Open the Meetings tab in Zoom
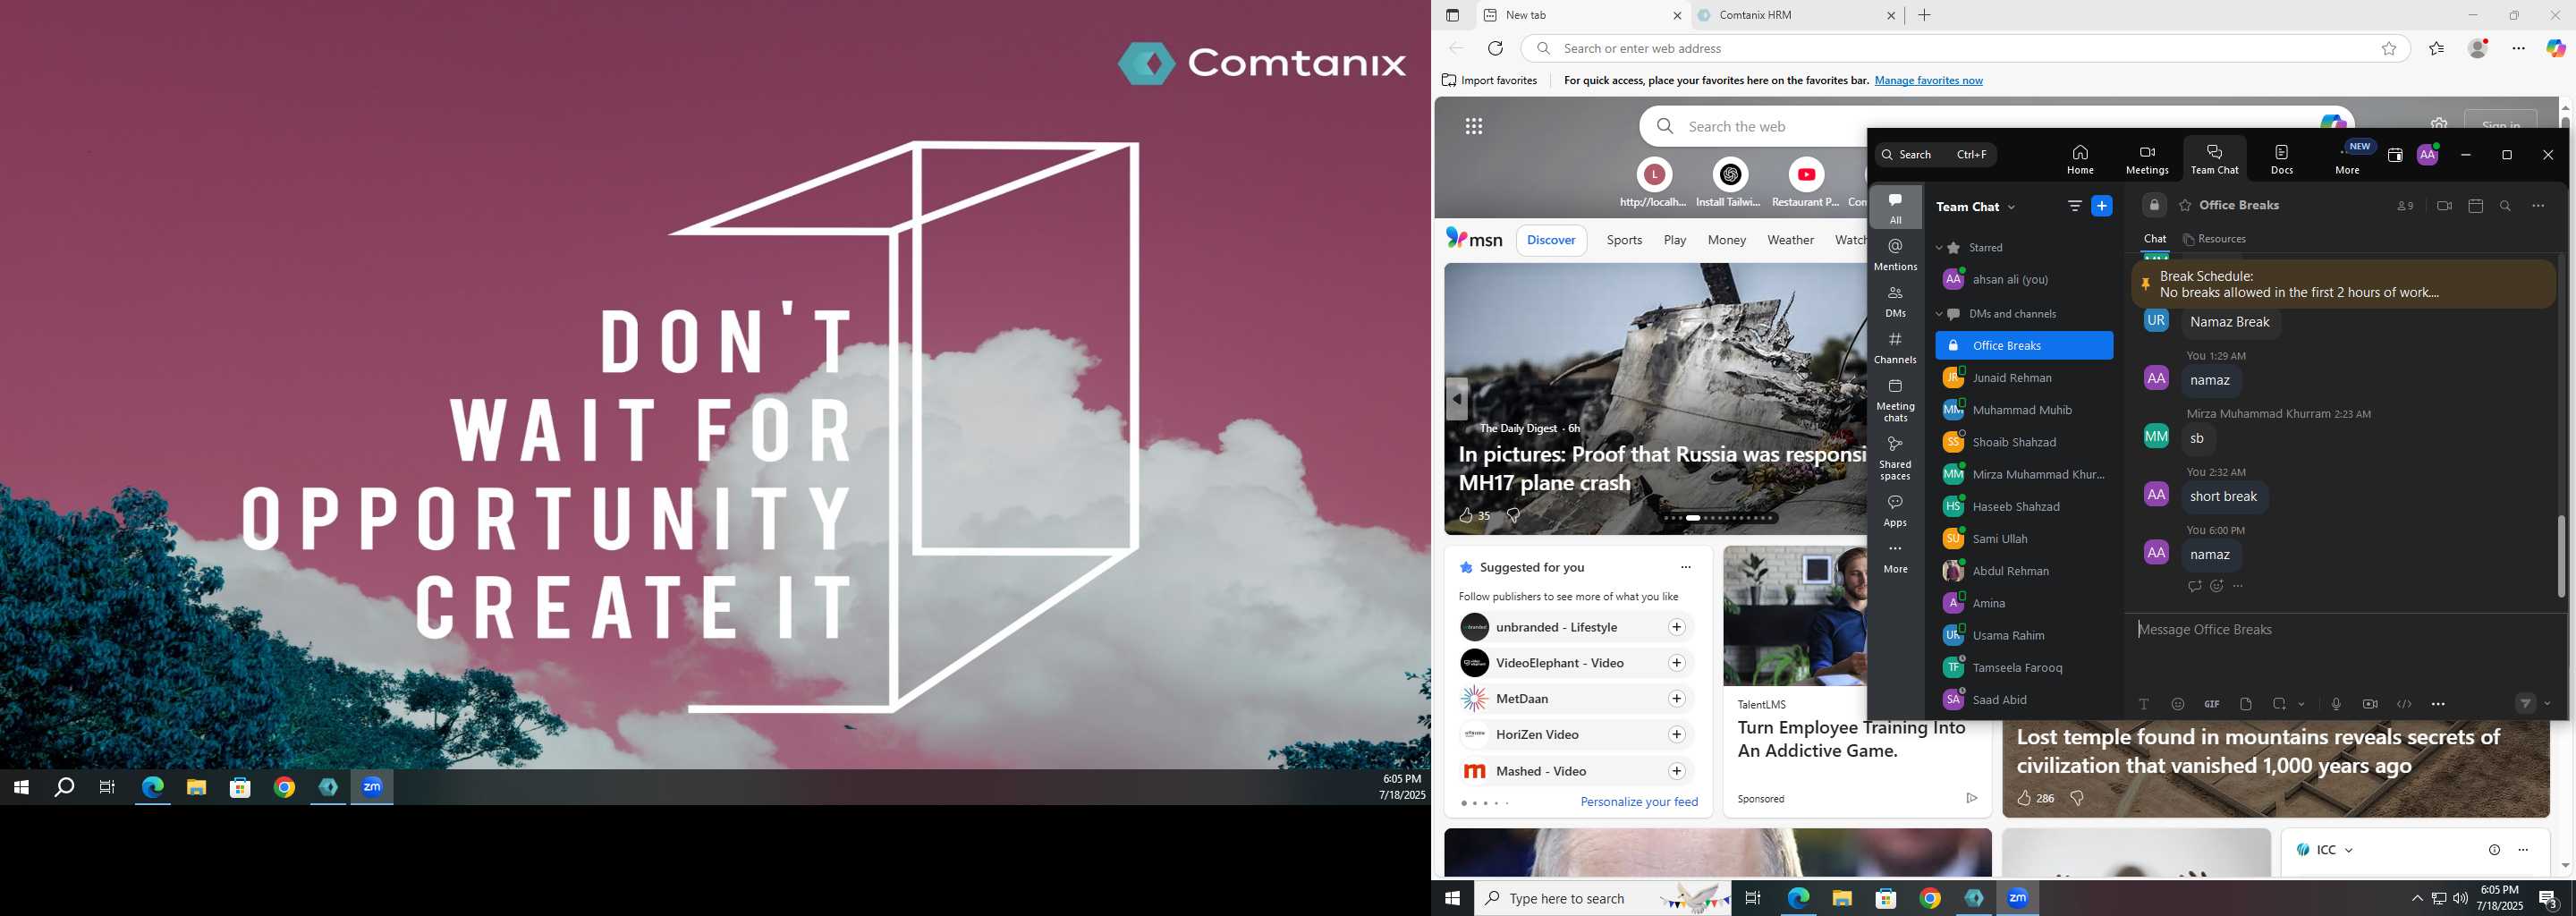 pos(2147,158)
